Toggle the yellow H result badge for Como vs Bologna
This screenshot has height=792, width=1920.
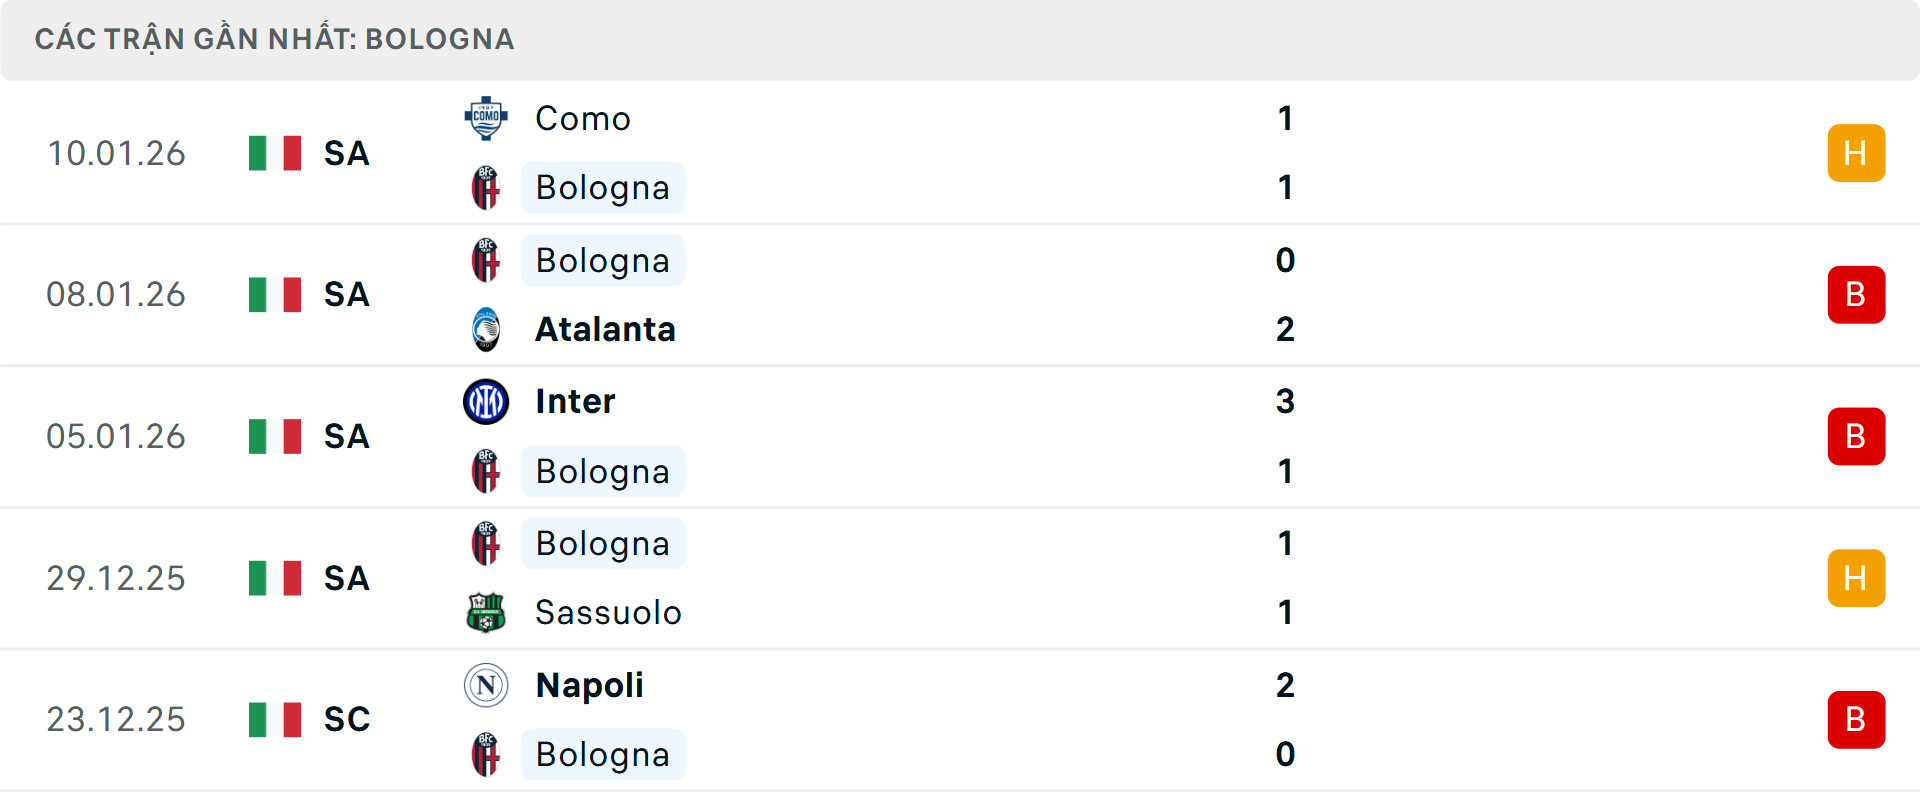1857,153
